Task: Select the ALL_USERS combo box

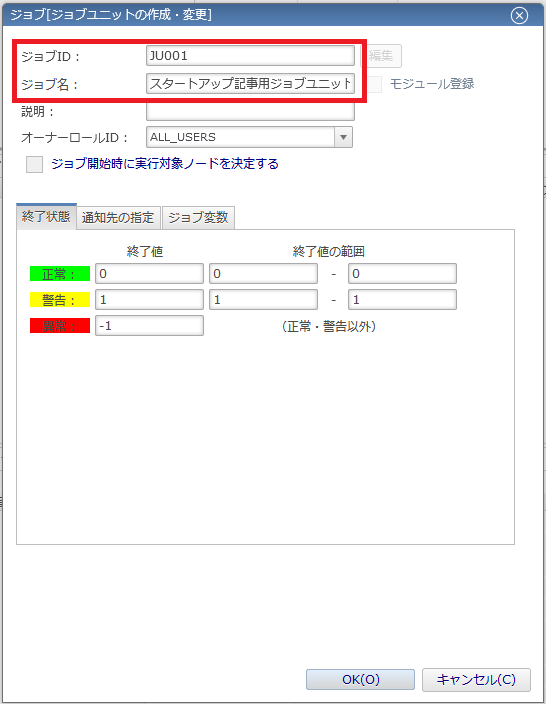Action: [249, 137]
